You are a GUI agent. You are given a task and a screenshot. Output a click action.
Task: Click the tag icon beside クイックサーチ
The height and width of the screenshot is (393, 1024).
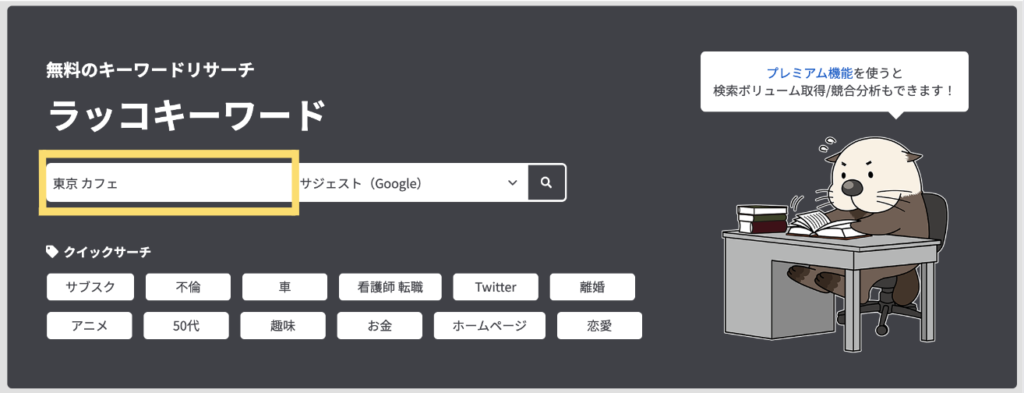pyautogui.click(x=52, y=251)
